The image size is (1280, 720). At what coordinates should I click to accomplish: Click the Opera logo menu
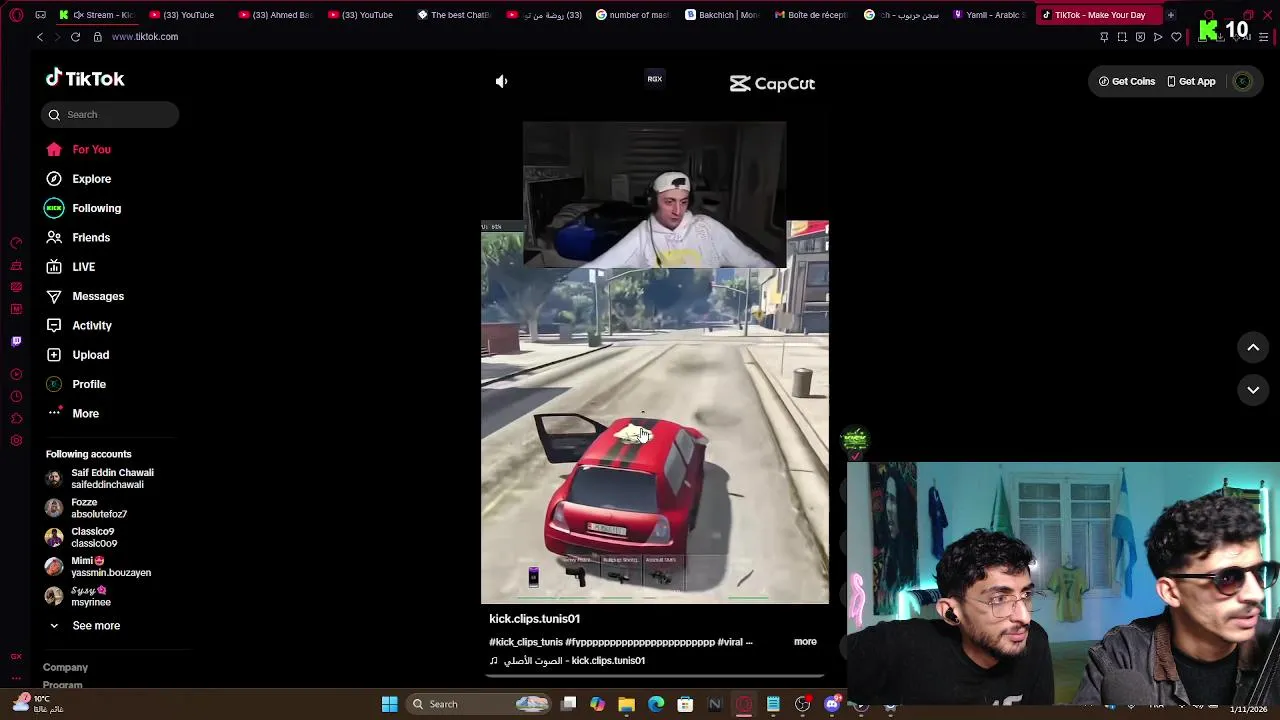16,15
